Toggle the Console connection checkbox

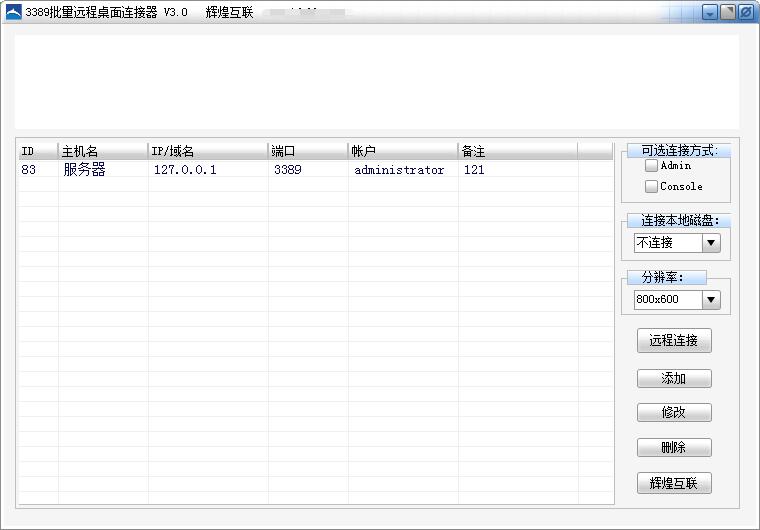(651, 186)
